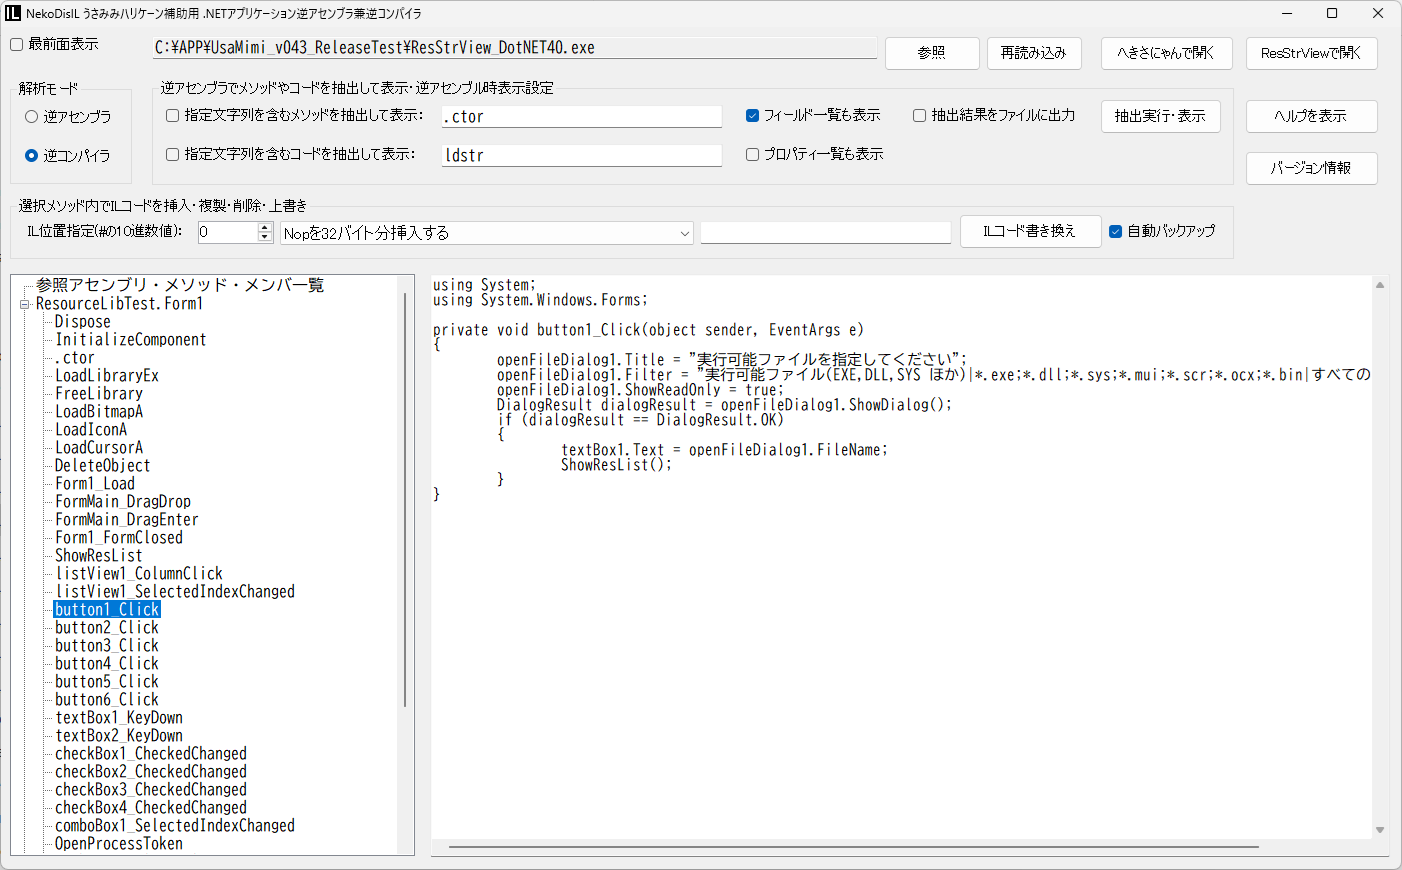Select Form1_Load in the method tree
Viewport: 1402px width, 870px height.
(x=95, y=484)
